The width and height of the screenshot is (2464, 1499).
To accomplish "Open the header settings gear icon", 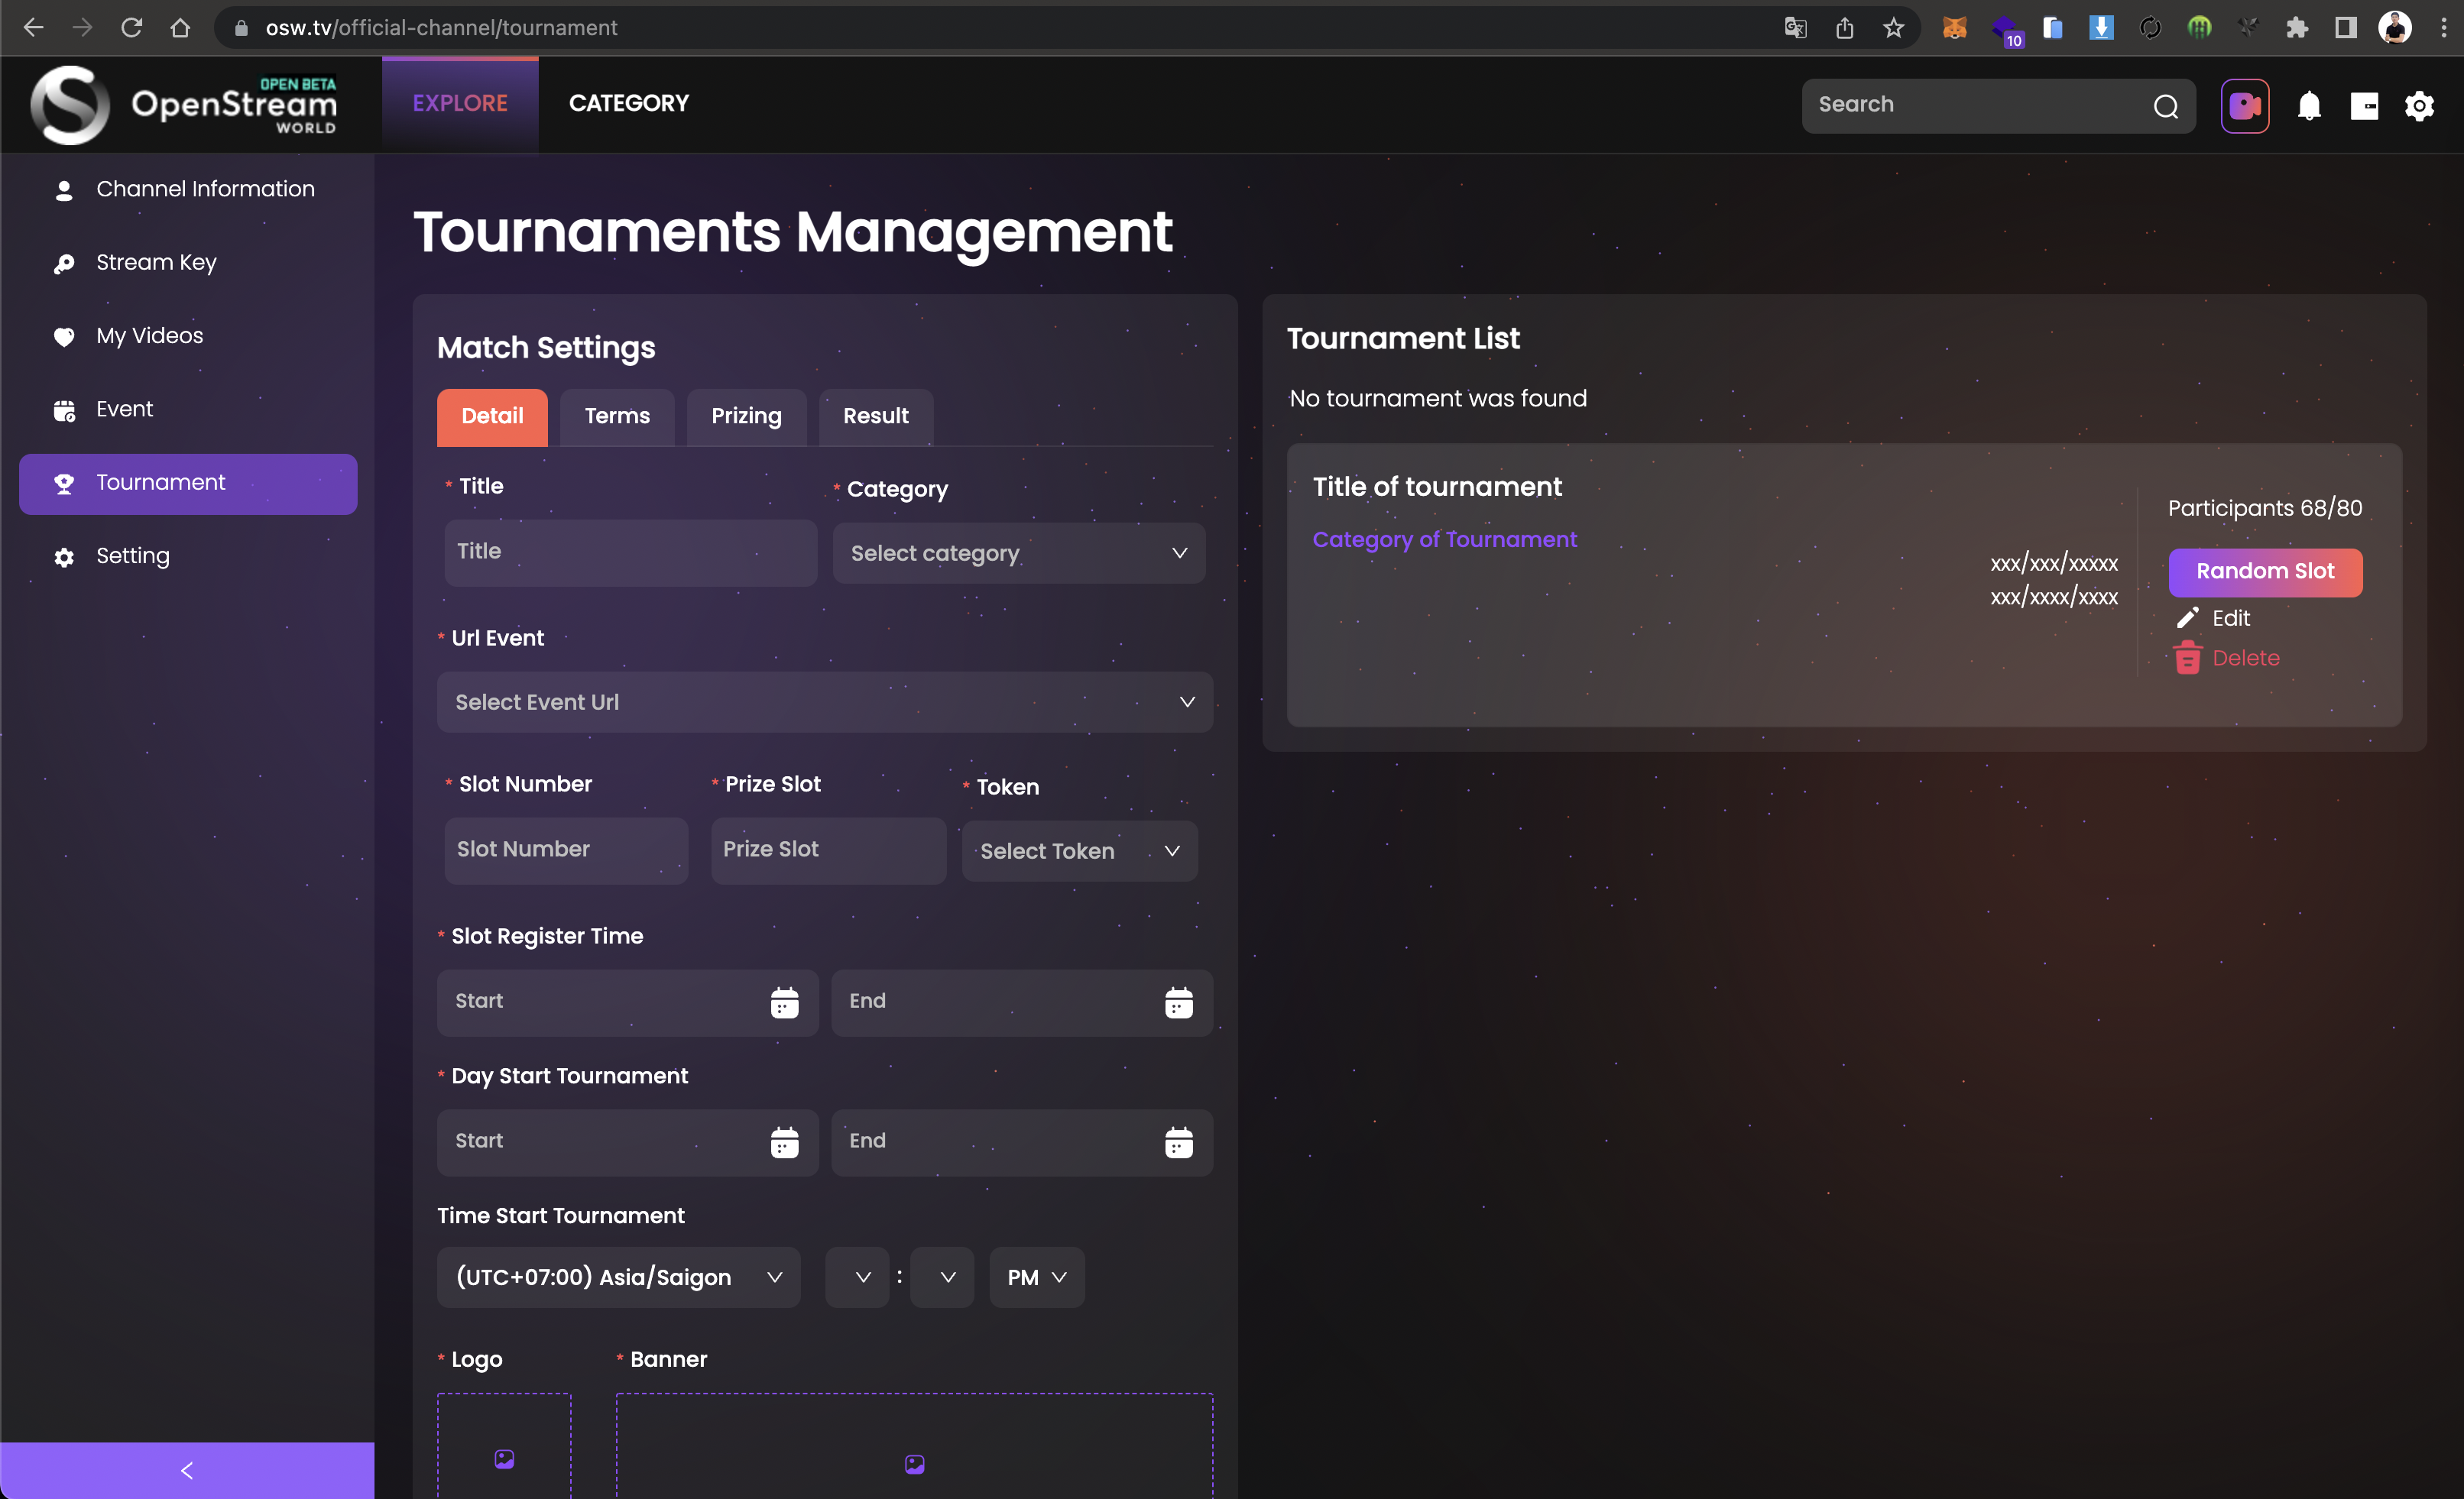I will click(2419, 105).
